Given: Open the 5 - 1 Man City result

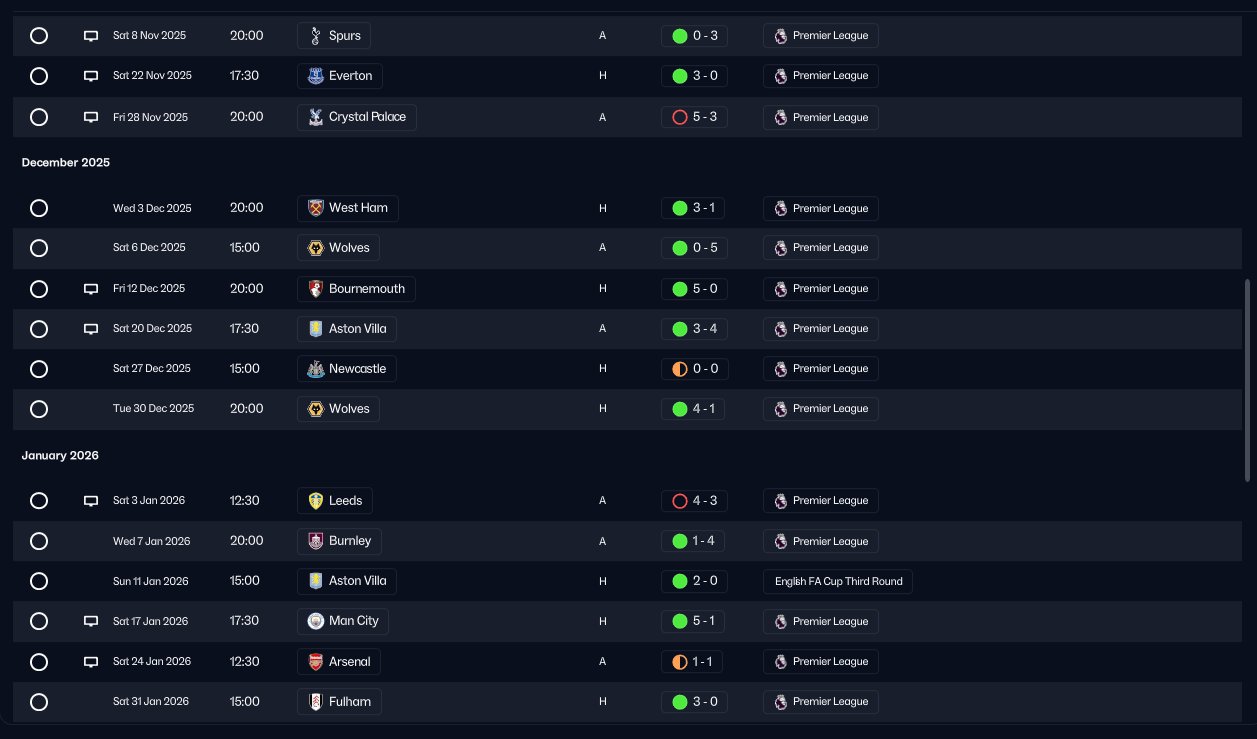Looking at the screenshot, I should click(x=695, y=621).
